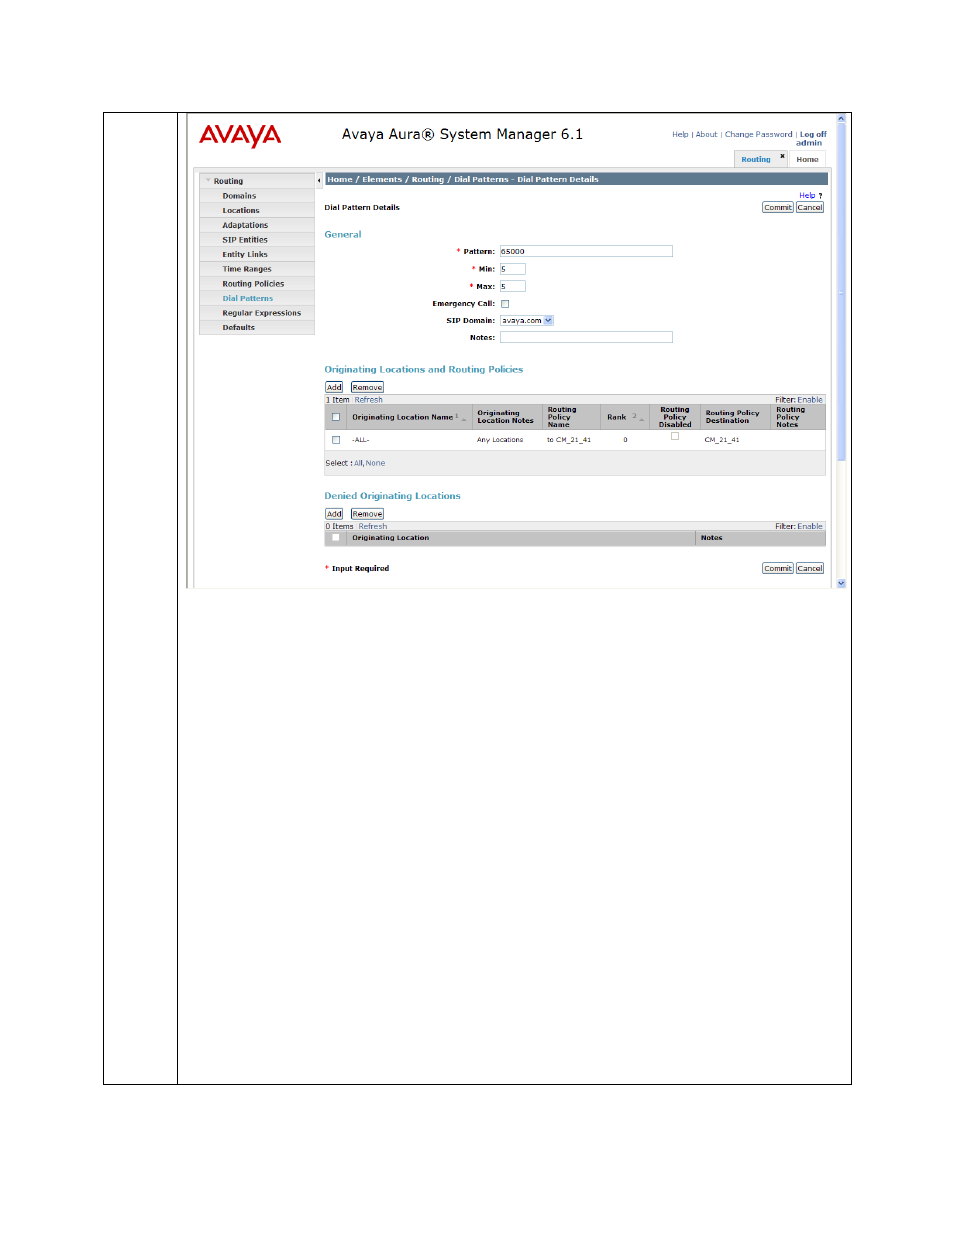Click the Change Password link
The height and width of the screenshot is (1235, 954).
(758, 135)
